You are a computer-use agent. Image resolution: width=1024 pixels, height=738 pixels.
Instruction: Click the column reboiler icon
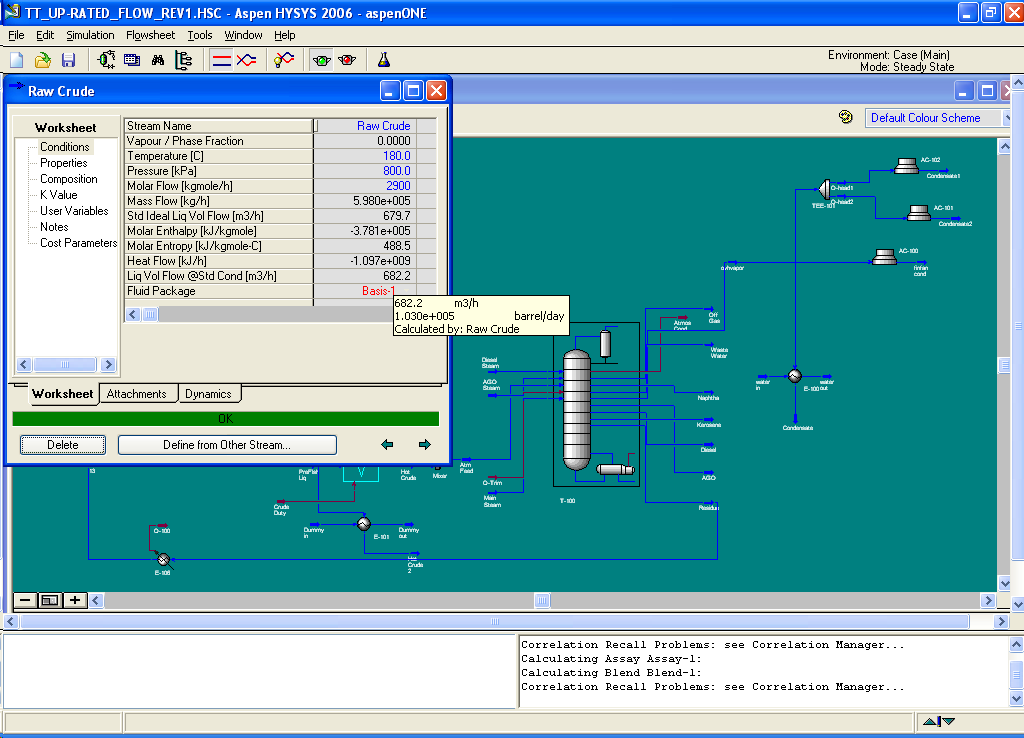[x=615, y=469]
